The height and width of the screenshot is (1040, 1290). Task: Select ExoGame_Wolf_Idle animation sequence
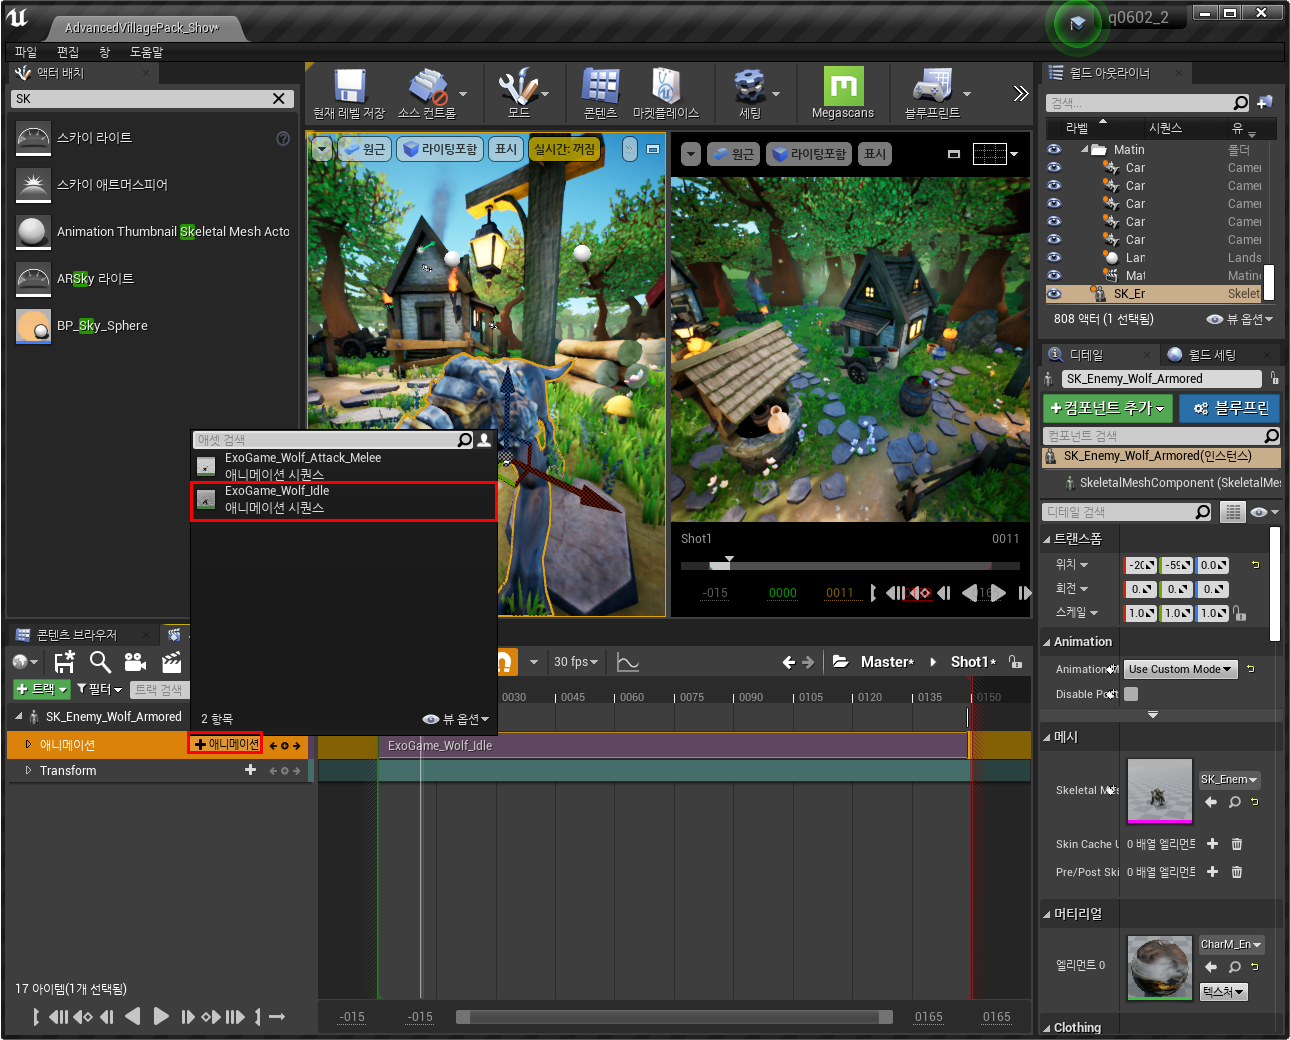tap(344, 499)
